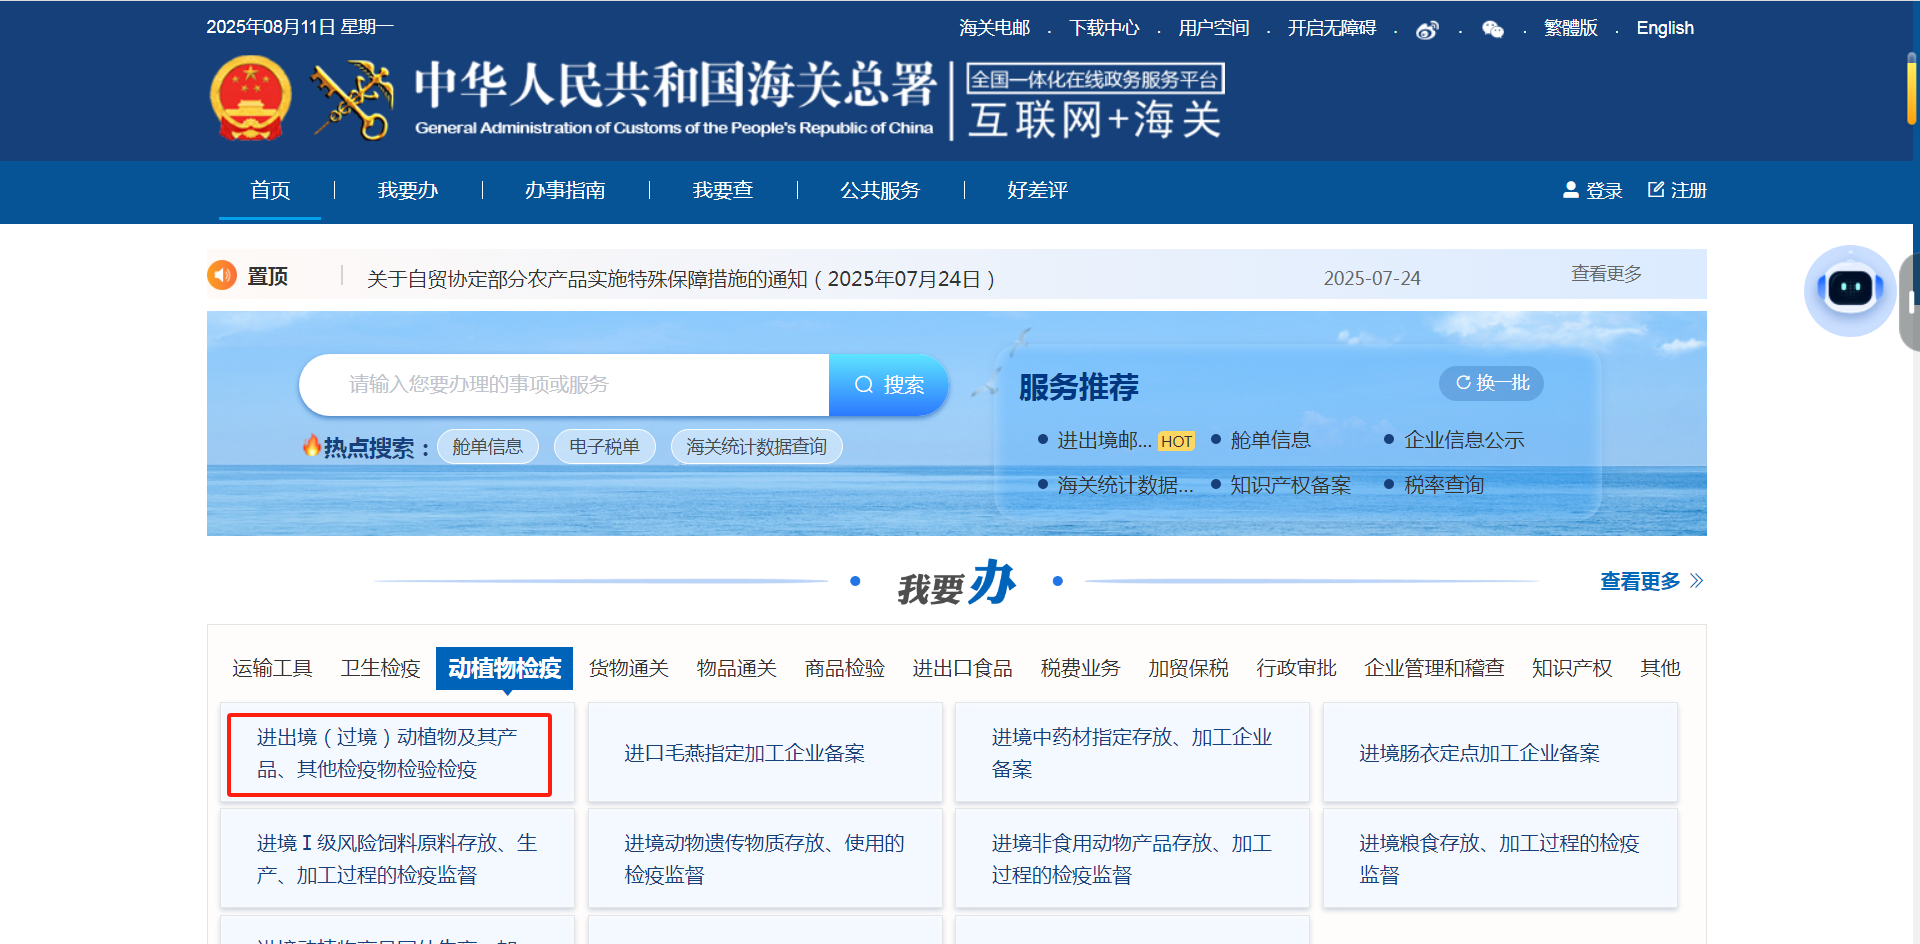This screenshot has height=944, width=1920.
Task: Open 进境肠衣定点加工企业备案 card
Action: click(1500, 753)
